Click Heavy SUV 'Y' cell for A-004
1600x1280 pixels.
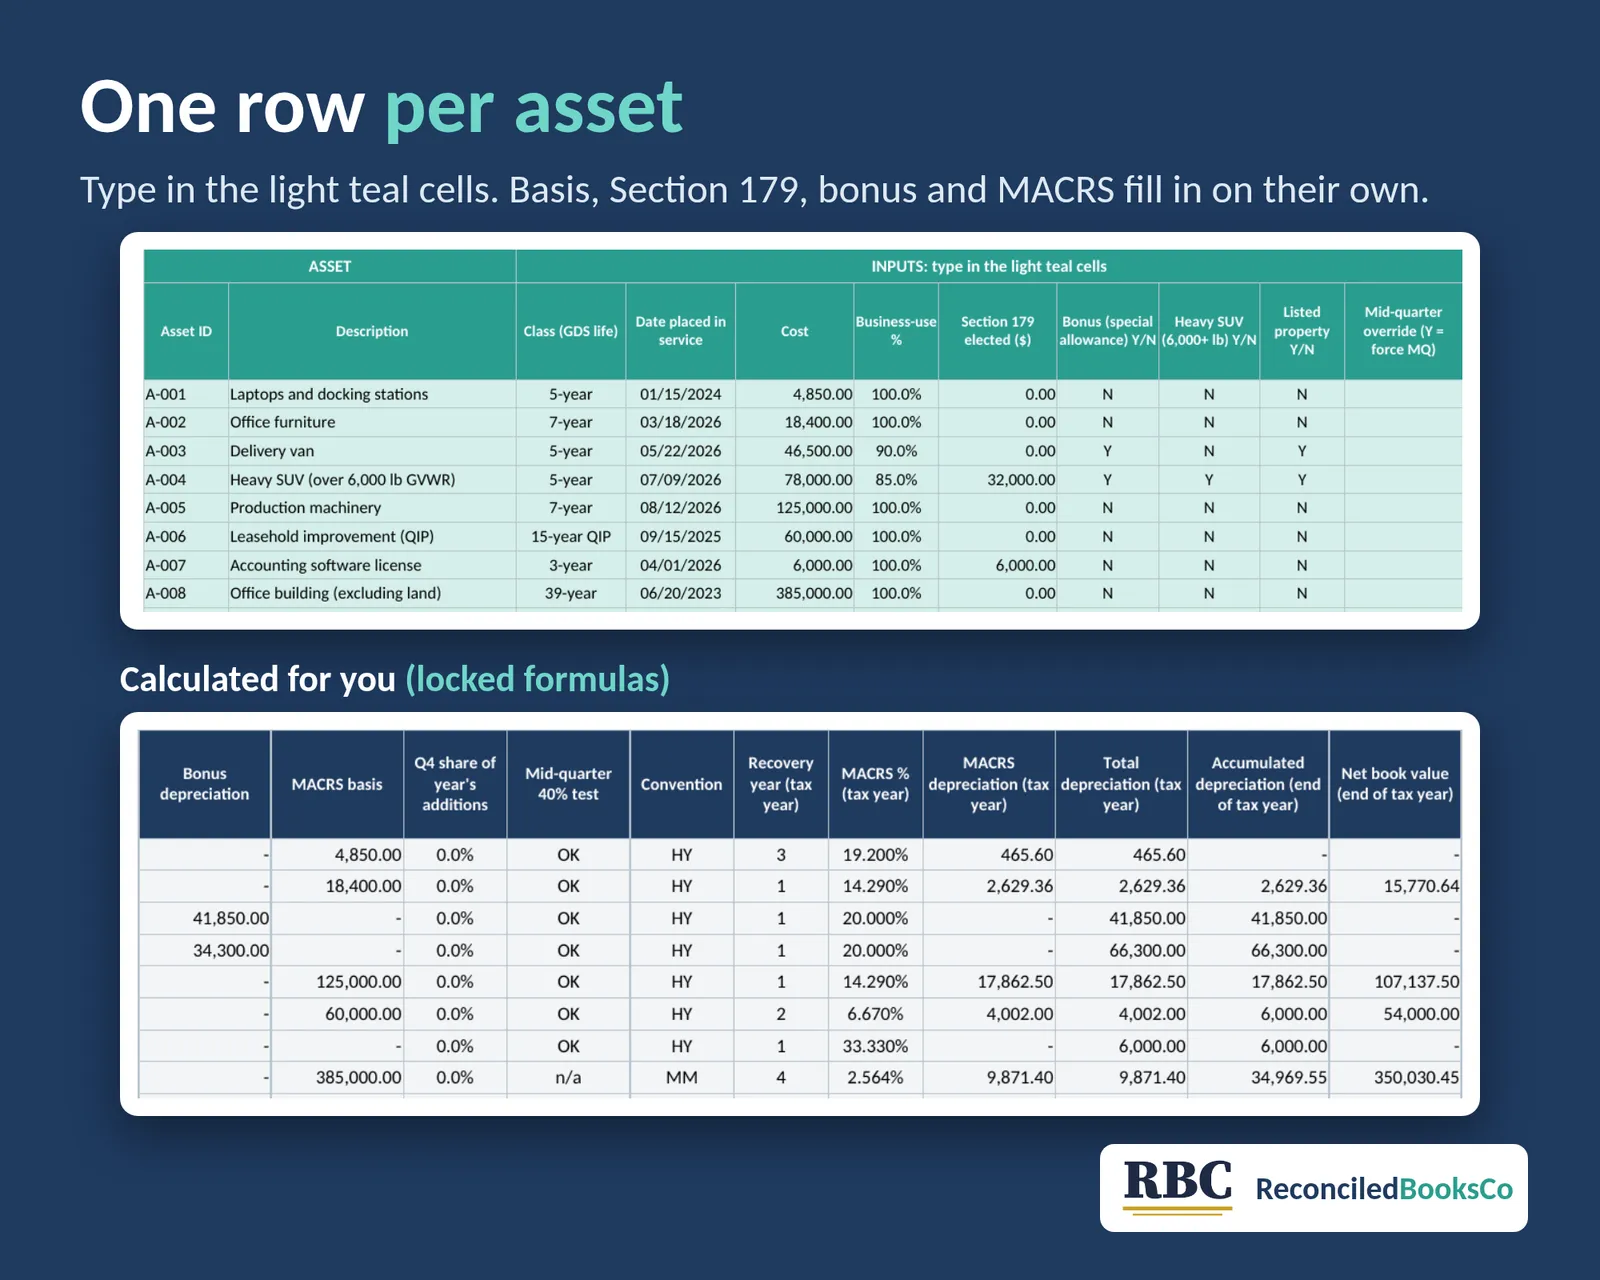tap(1209, 480)
